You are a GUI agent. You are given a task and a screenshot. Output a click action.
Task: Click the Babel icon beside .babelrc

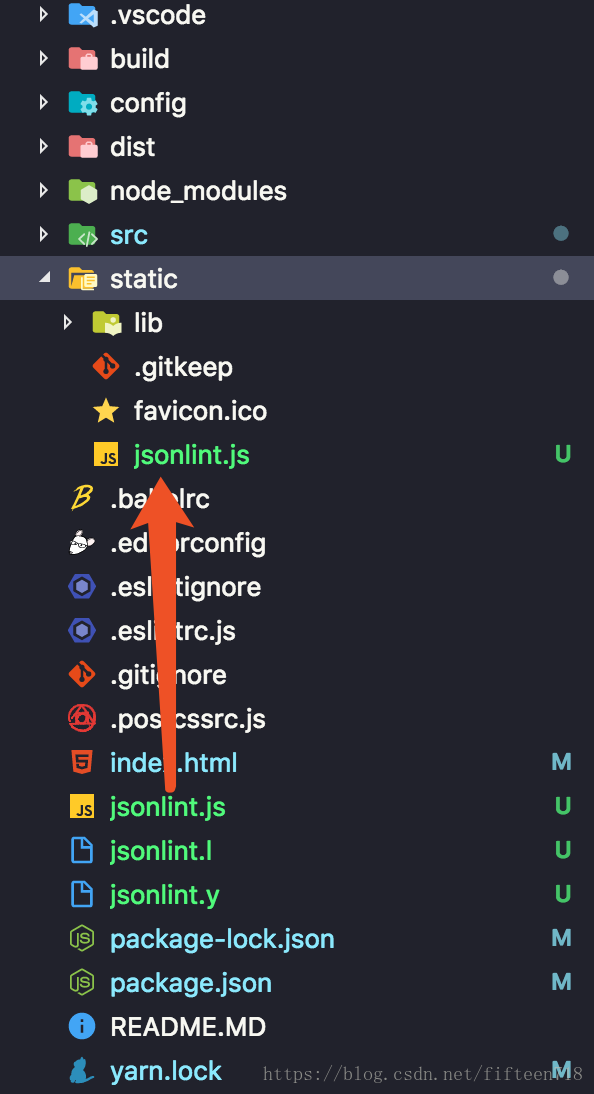(82, 499)
